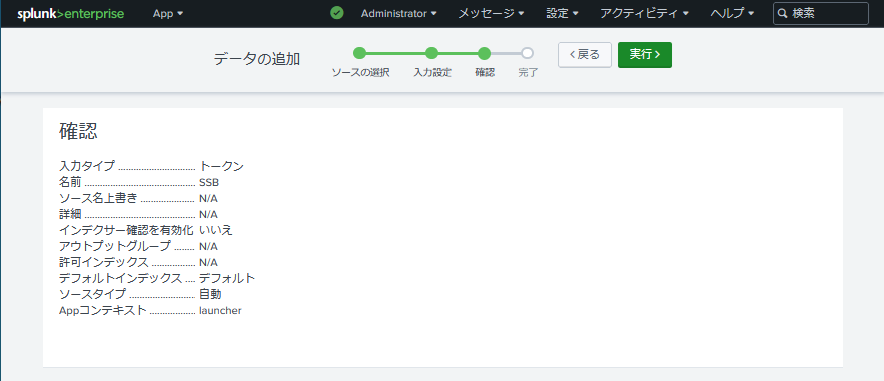884x381 pixels.
Task: Click the データの追加 title
Action: tap(257, 59)
